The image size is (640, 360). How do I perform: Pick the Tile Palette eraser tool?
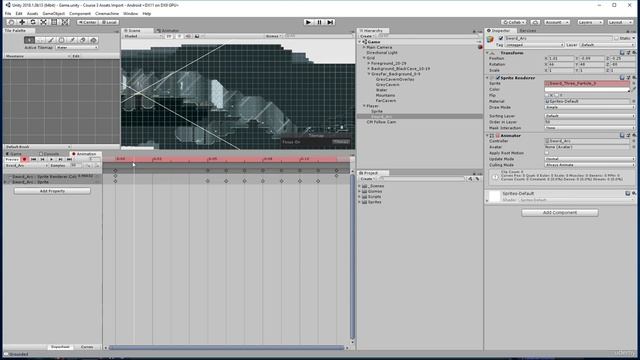coord(82,40)
